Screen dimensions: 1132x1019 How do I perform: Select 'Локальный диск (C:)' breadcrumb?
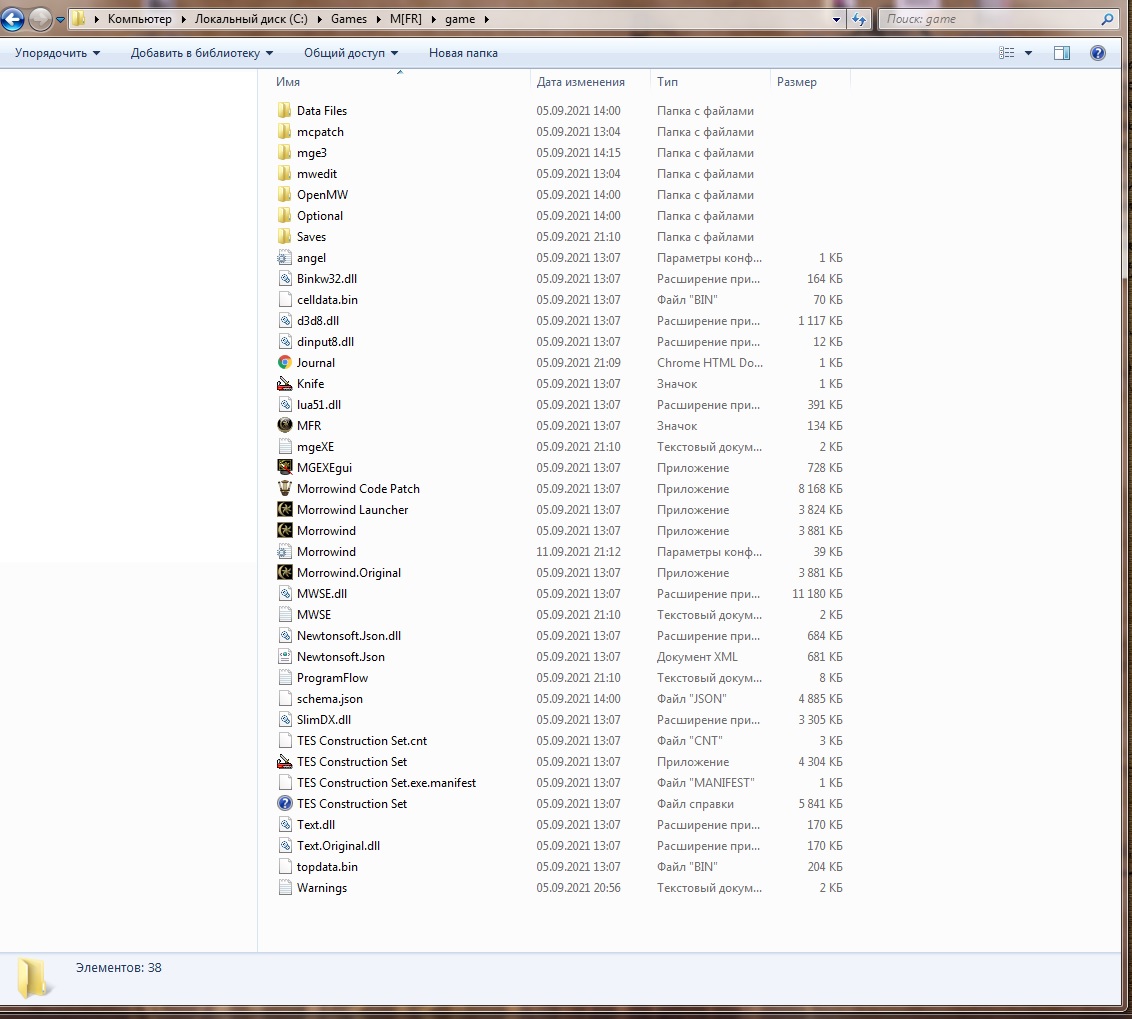point(251,19)
